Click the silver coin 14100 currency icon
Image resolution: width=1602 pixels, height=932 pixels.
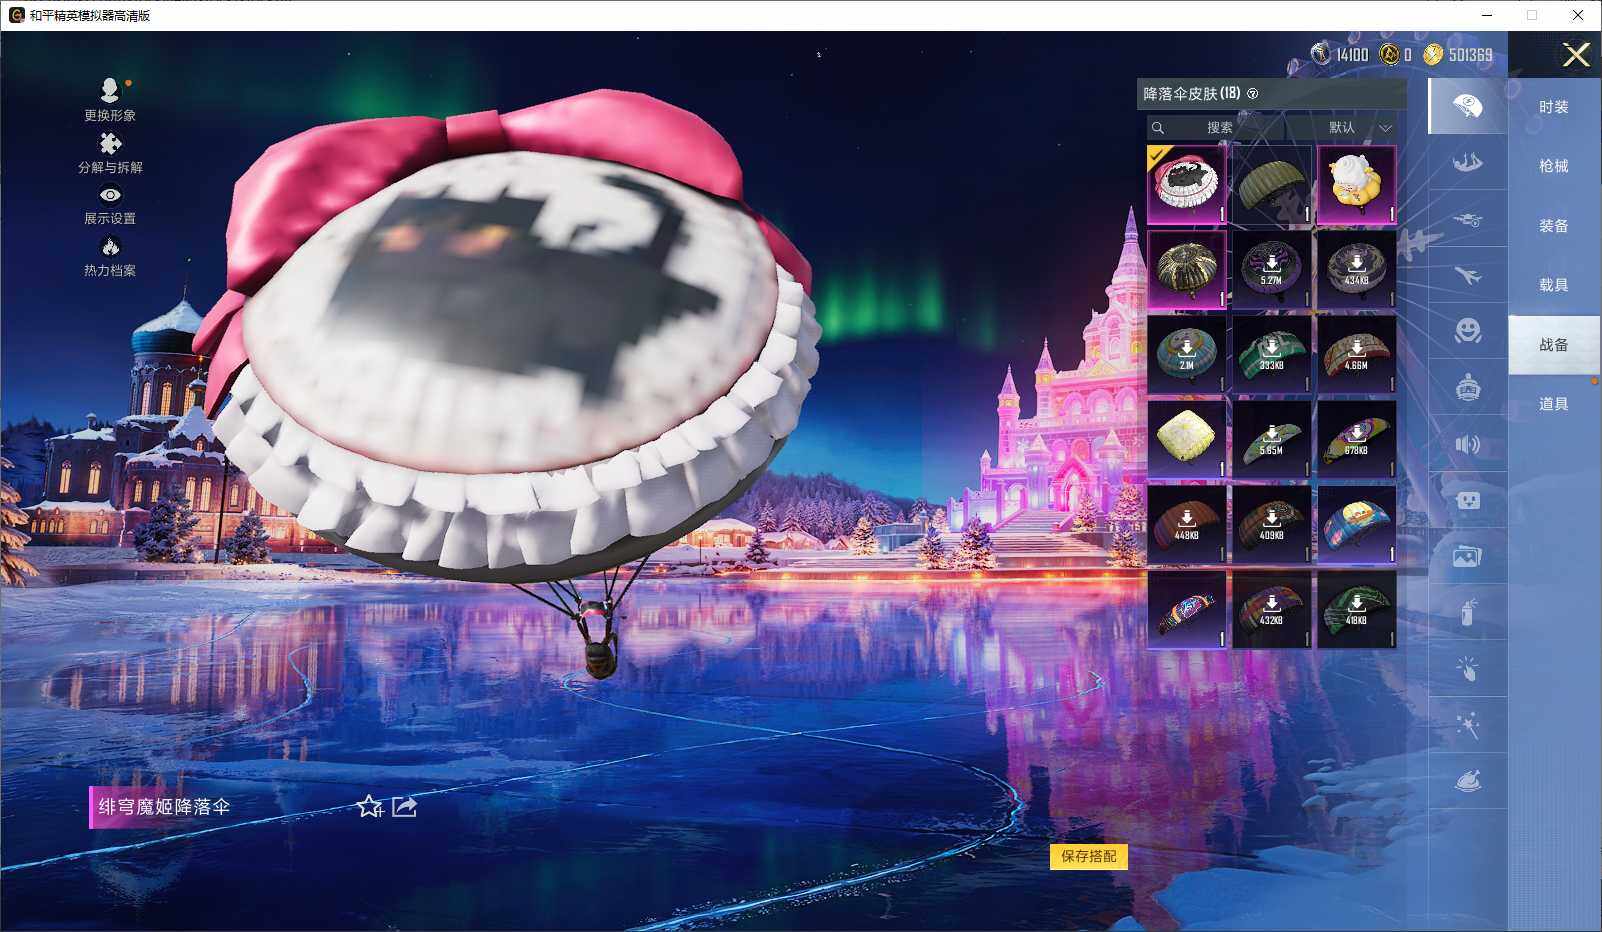(x=1321, y=54)
